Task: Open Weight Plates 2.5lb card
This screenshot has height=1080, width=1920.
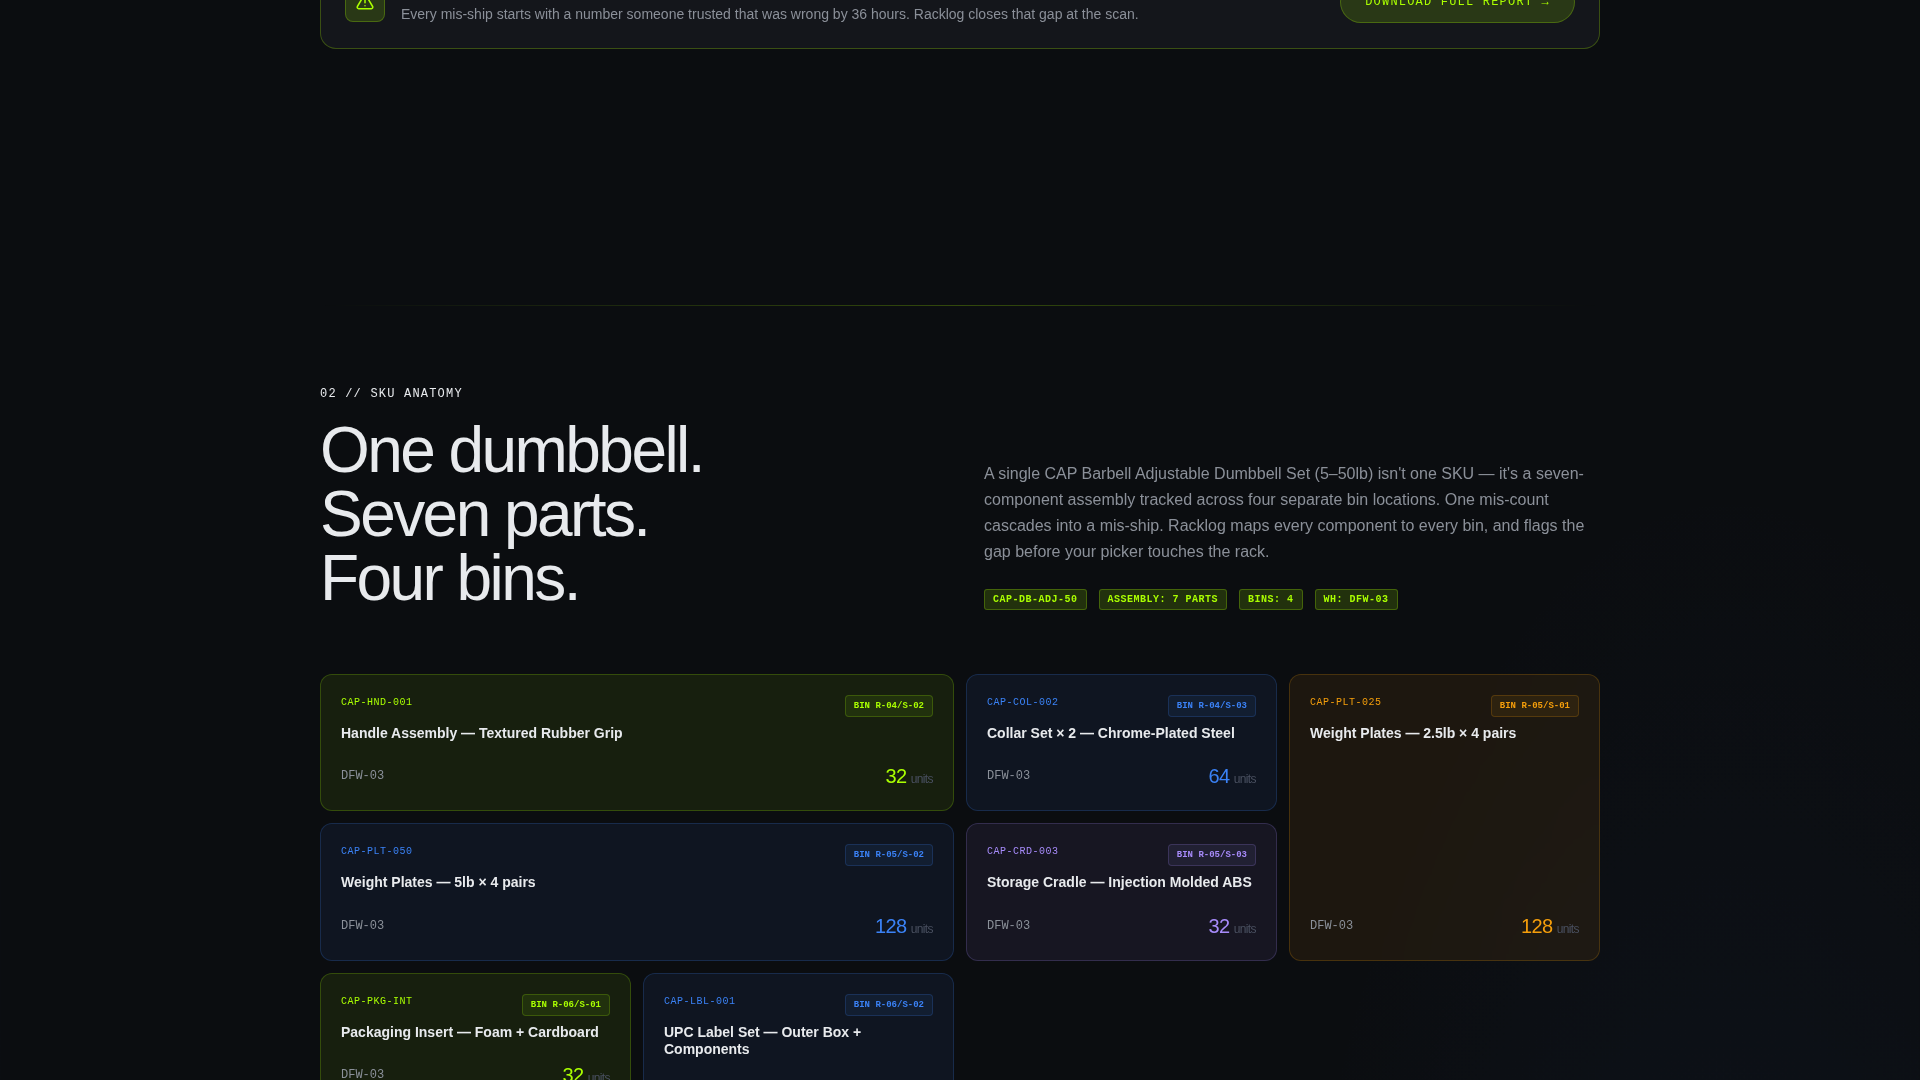Action: (x=1444, y=817)
